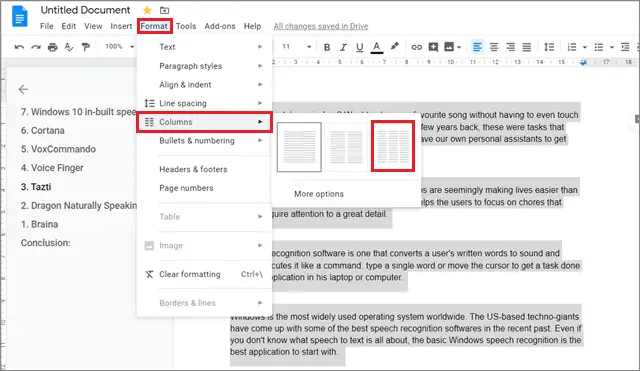Print the document
Viewport: 640px width, 371px height.
coord(52,47)
